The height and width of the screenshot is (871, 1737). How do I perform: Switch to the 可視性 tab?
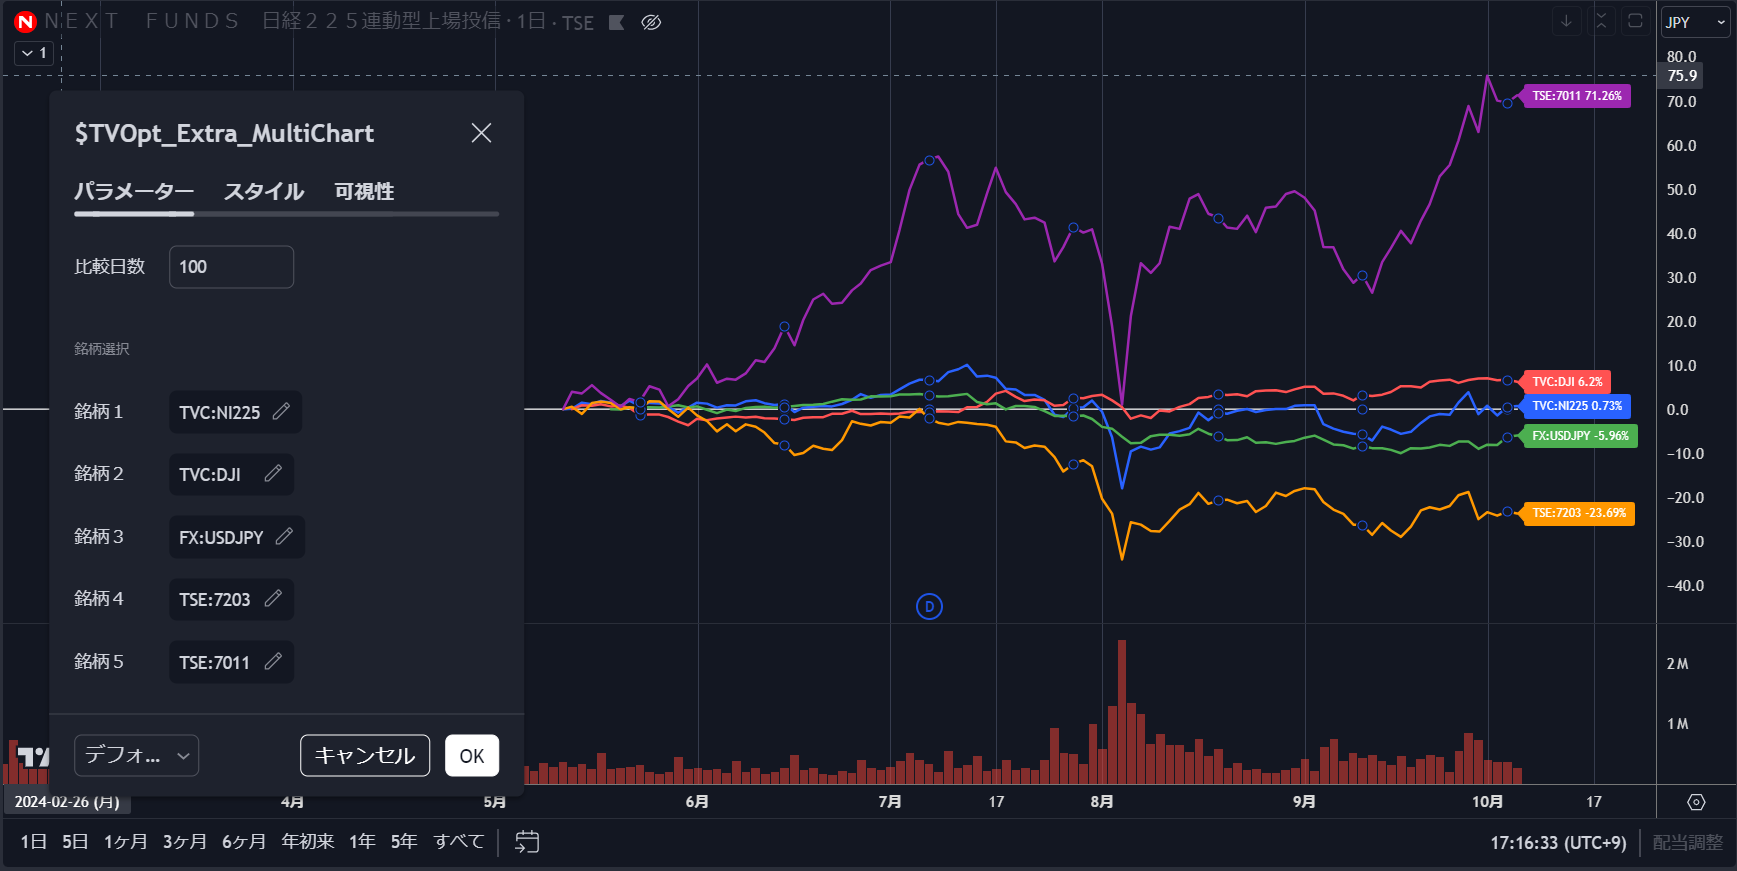click(x=364, y=191)
